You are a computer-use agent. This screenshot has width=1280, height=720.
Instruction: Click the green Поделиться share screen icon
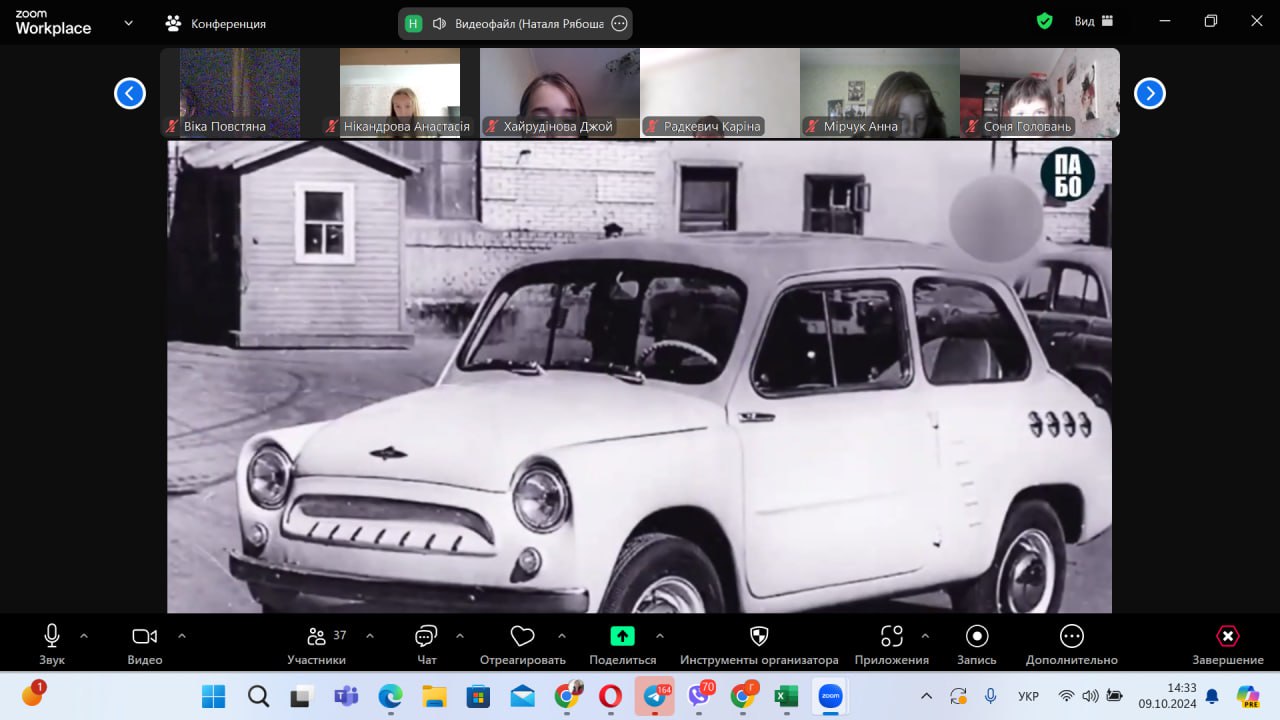pos(622,636)
